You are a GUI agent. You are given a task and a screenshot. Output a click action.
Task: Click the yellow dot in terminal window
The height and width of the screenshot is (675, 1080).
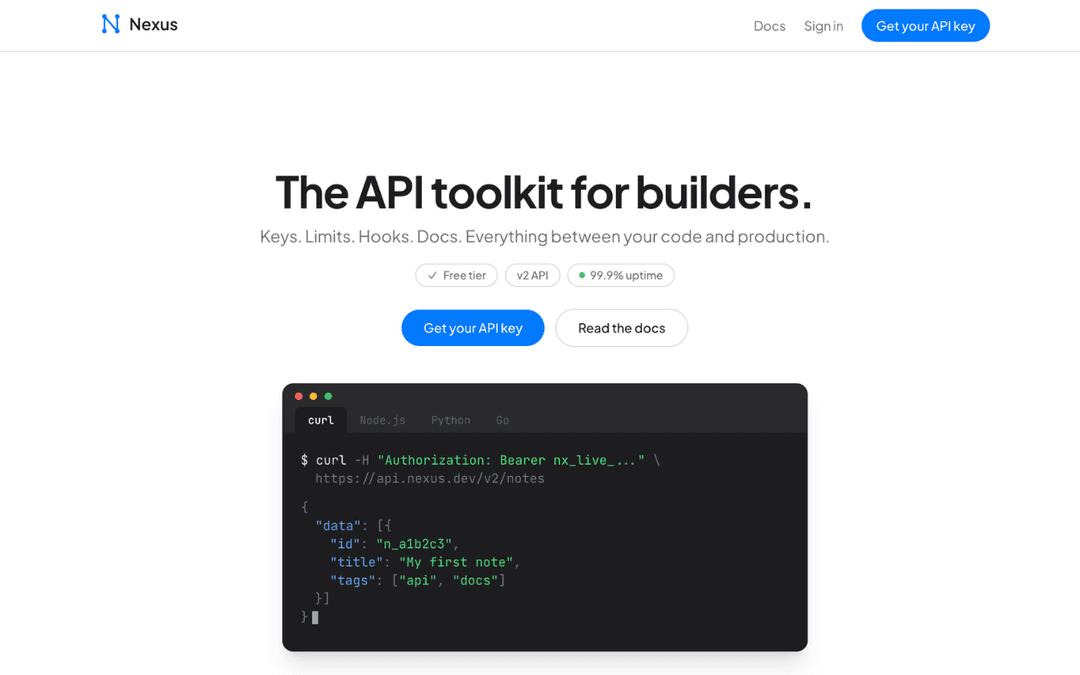313,396
